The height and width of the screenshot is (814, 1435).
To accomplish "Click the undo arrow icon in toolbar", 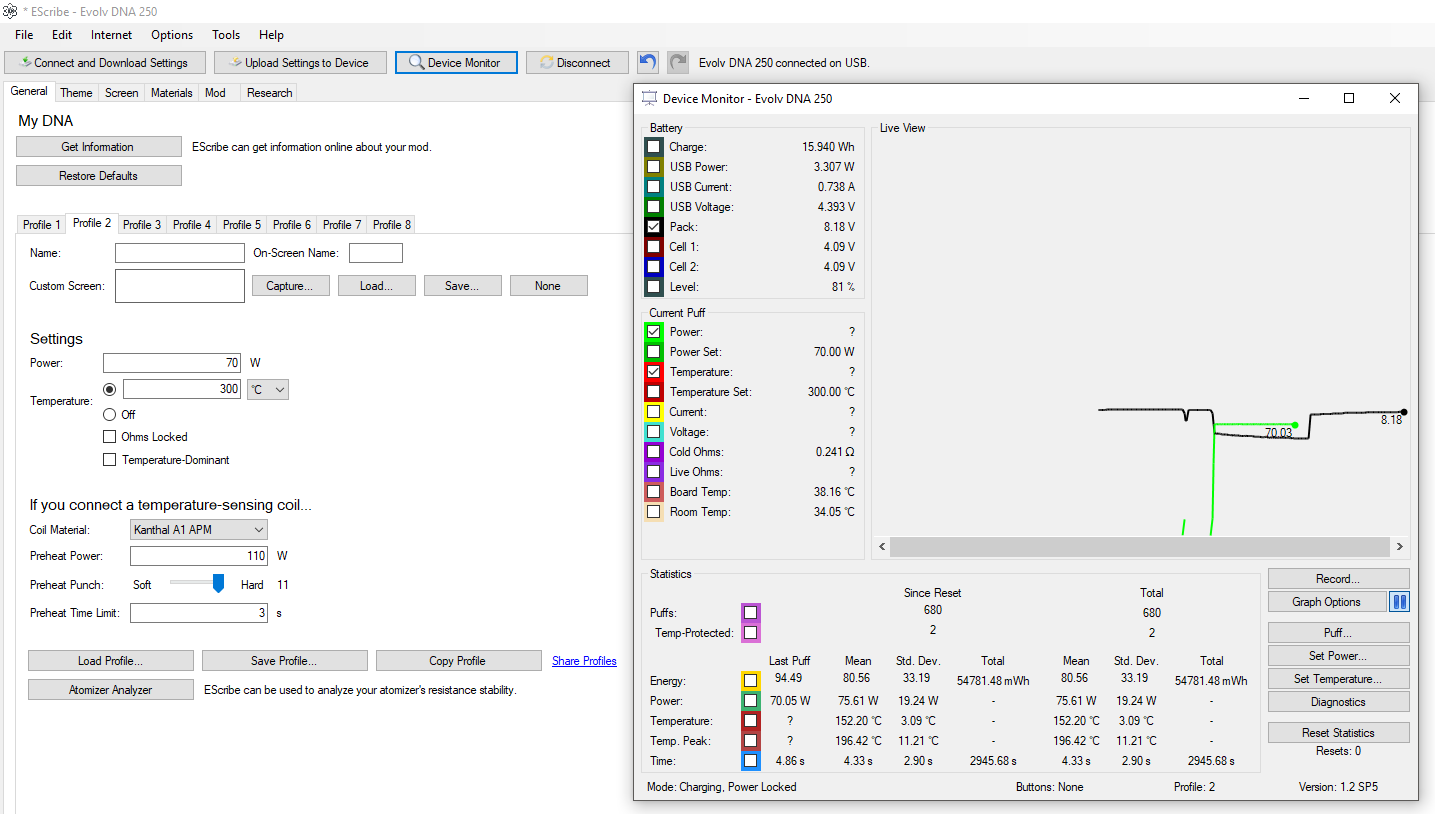I will point(648,62).
